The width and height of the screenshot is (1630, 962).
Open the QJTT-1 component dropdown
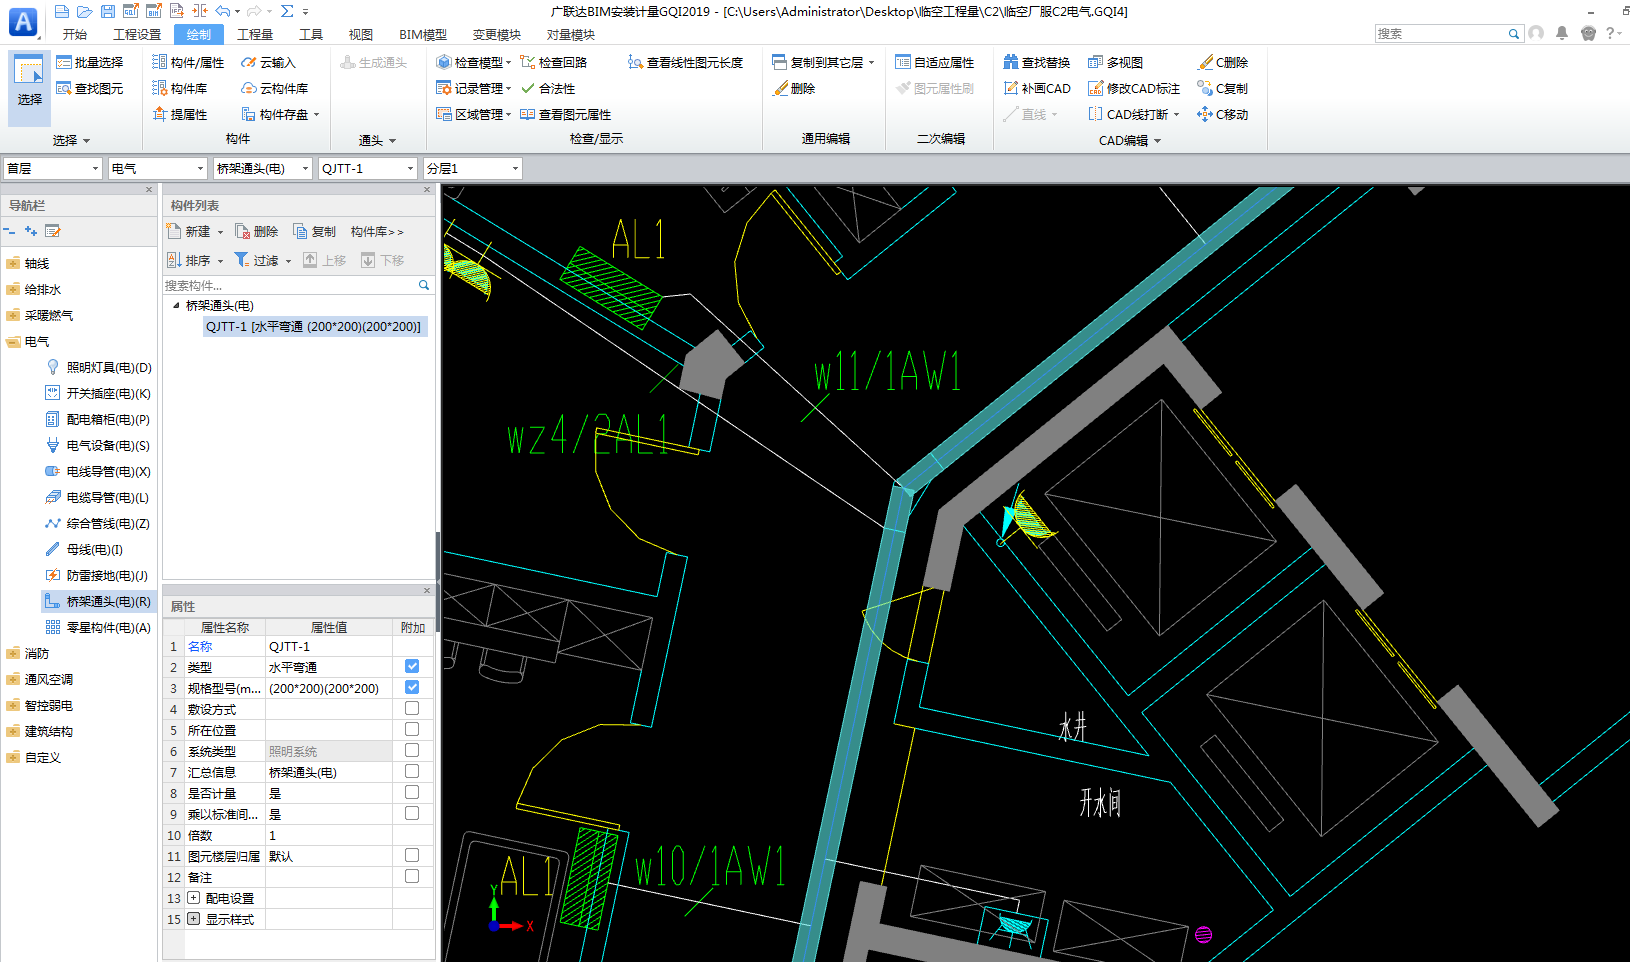pos(367,168)
